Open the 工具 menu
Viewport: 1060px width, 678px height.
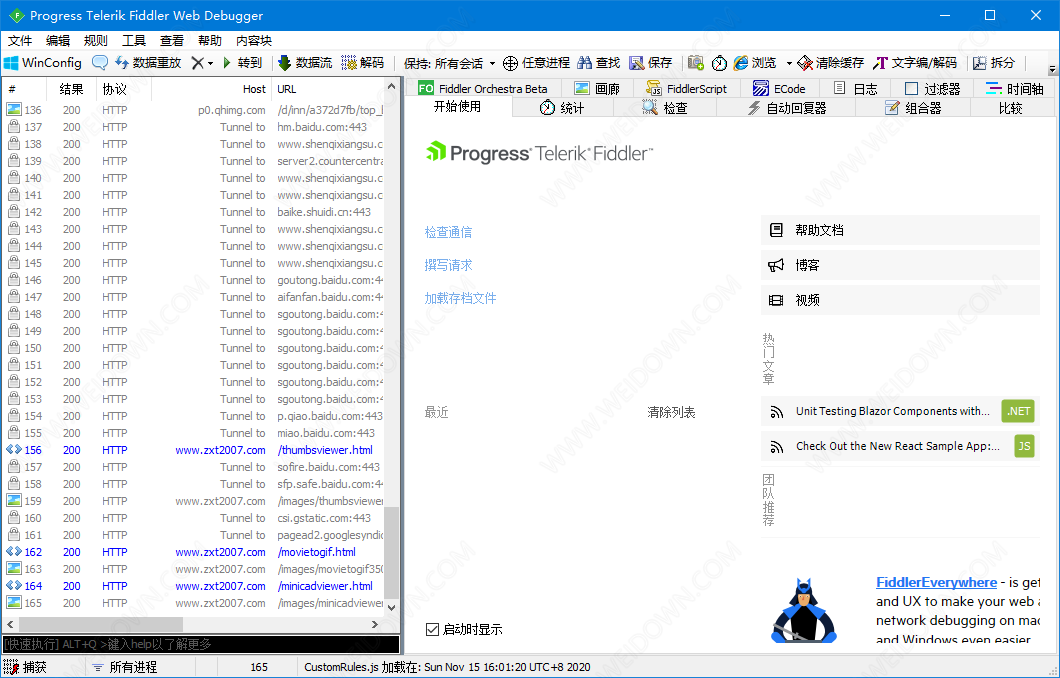tap(134, 41)
